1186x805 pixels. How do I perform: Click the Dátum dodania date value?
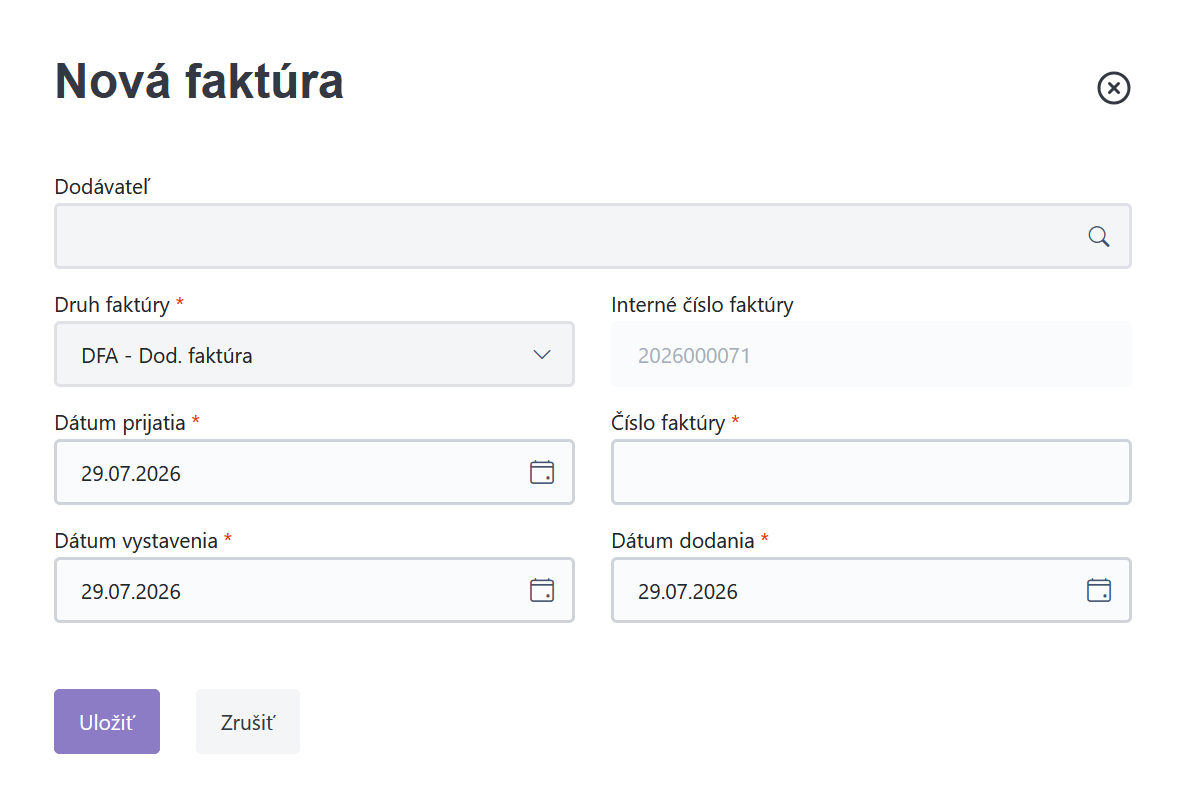click(688, 592)
